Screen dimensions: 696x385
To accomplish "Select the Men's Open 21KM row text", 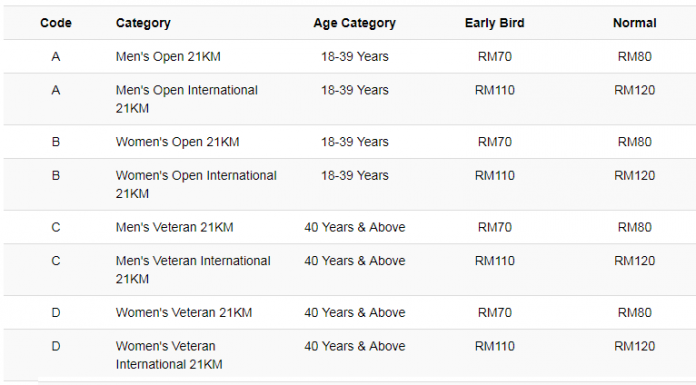I will [168, 57].
